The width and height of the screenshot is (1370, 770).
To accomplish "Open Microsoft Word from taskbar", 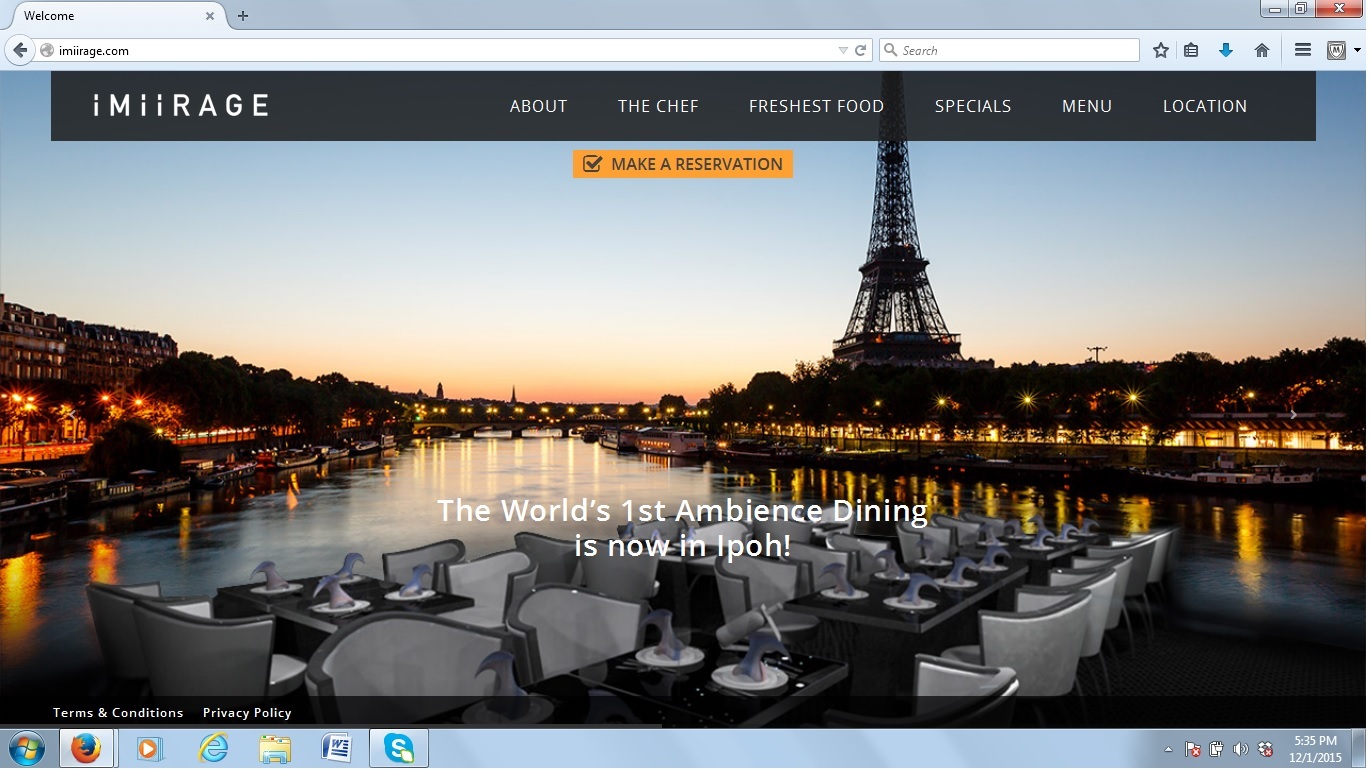I will (x=337, y=748).
